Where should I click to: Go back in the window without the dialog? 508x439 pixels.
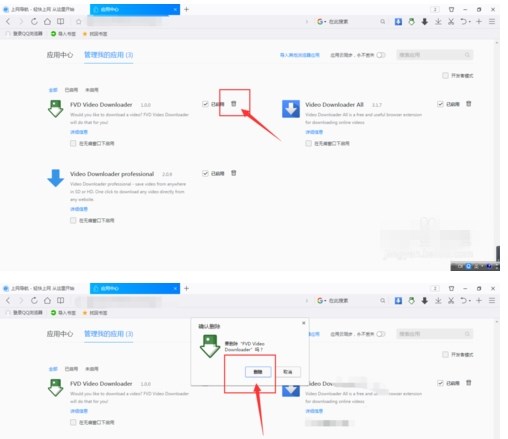click(x=8, y=22)
